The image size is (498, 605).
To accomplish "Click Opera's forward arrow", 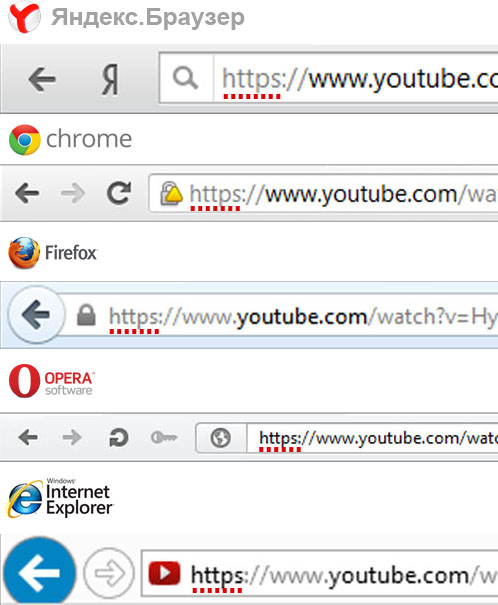I will pos(72,437).
